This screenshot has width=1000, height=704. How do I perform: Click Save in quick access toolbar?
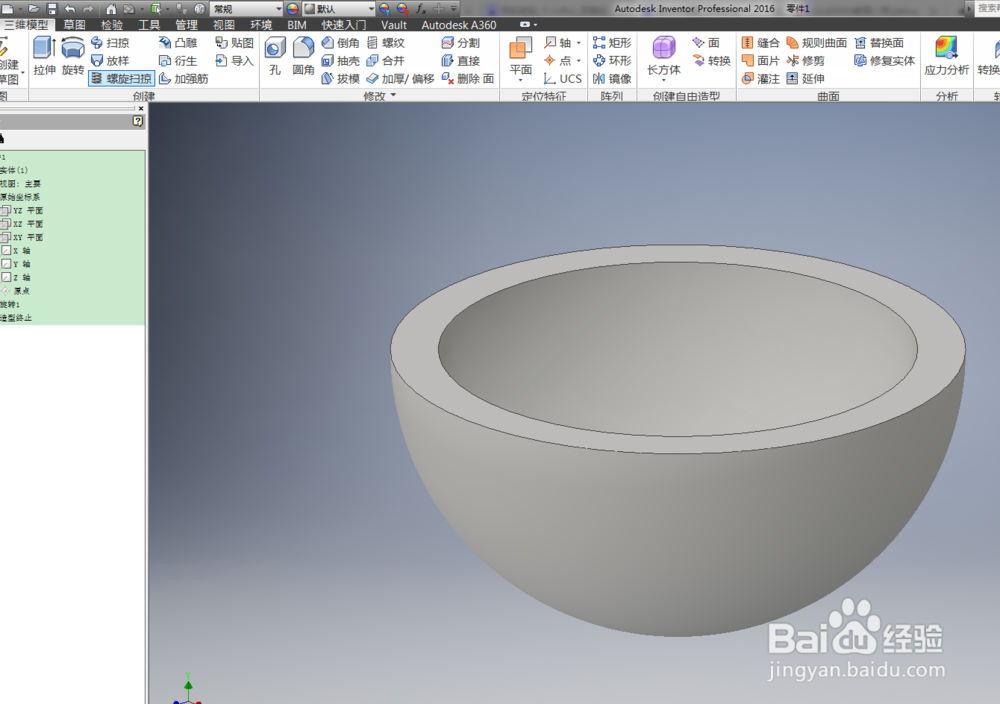(52, 9)
